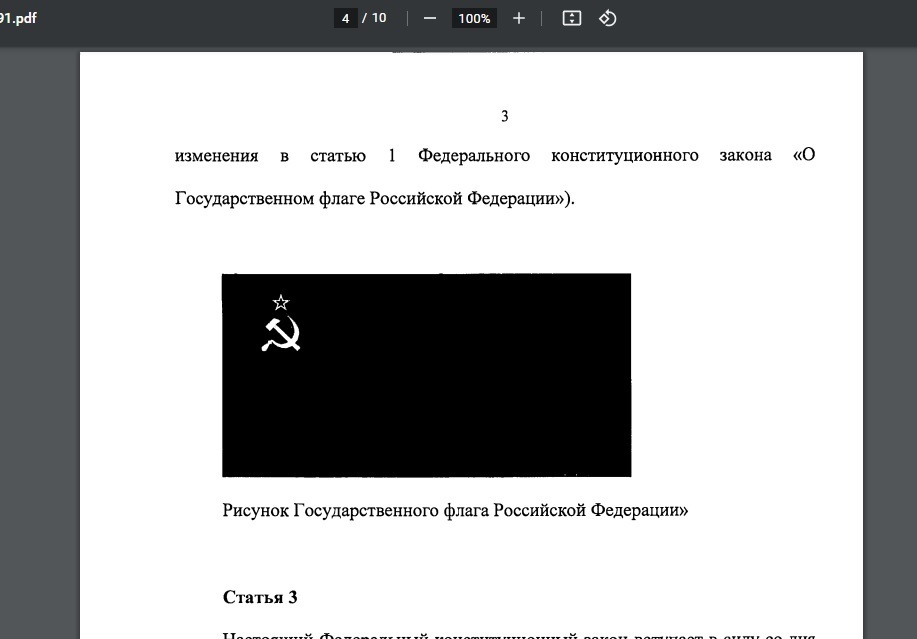The image size is (917, 639).
Task: Click the word конституционного in the first paragraph
Action: [625, 155]
